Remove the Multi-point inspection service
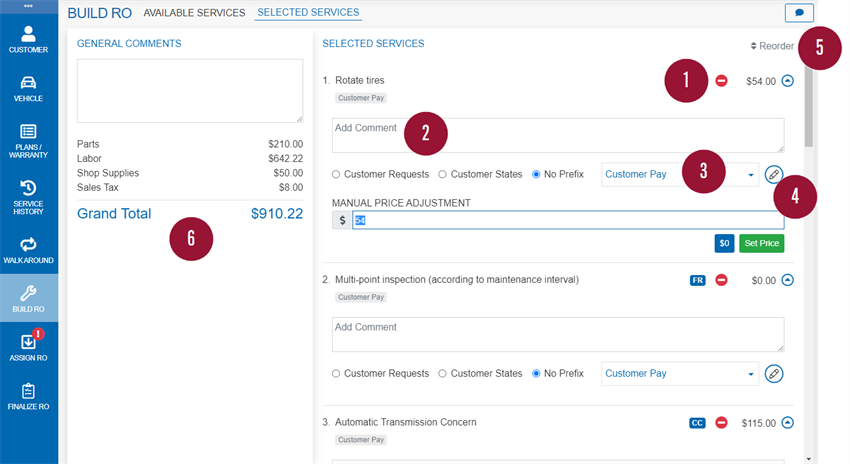The width and height of the screenshot is (850, 464). pyautogui.click(x=721, y=280)
